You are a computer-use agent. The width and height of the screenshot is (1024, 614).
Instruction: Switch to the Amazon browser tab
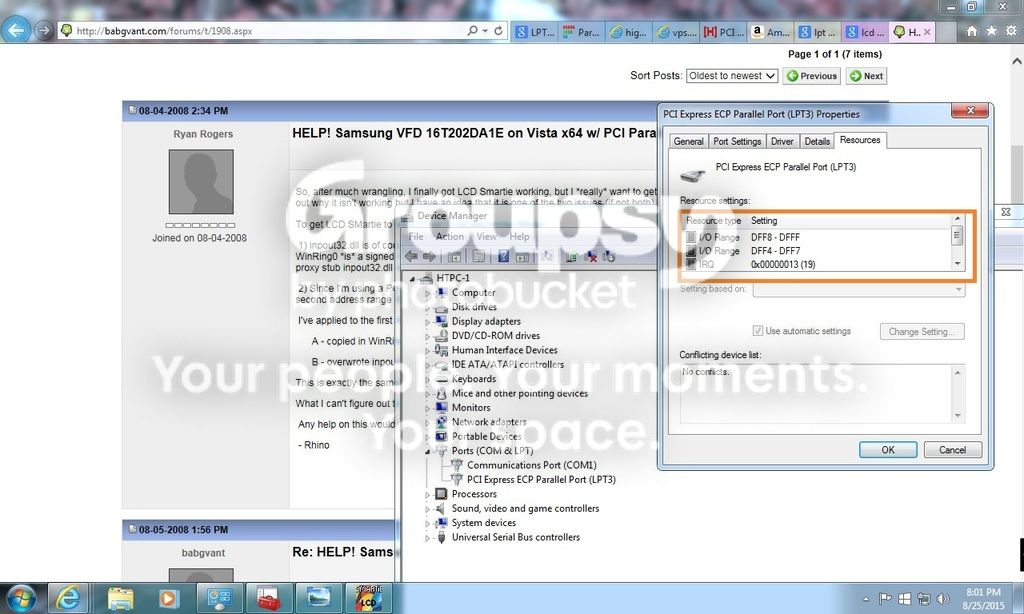click(x=771, y=31)
